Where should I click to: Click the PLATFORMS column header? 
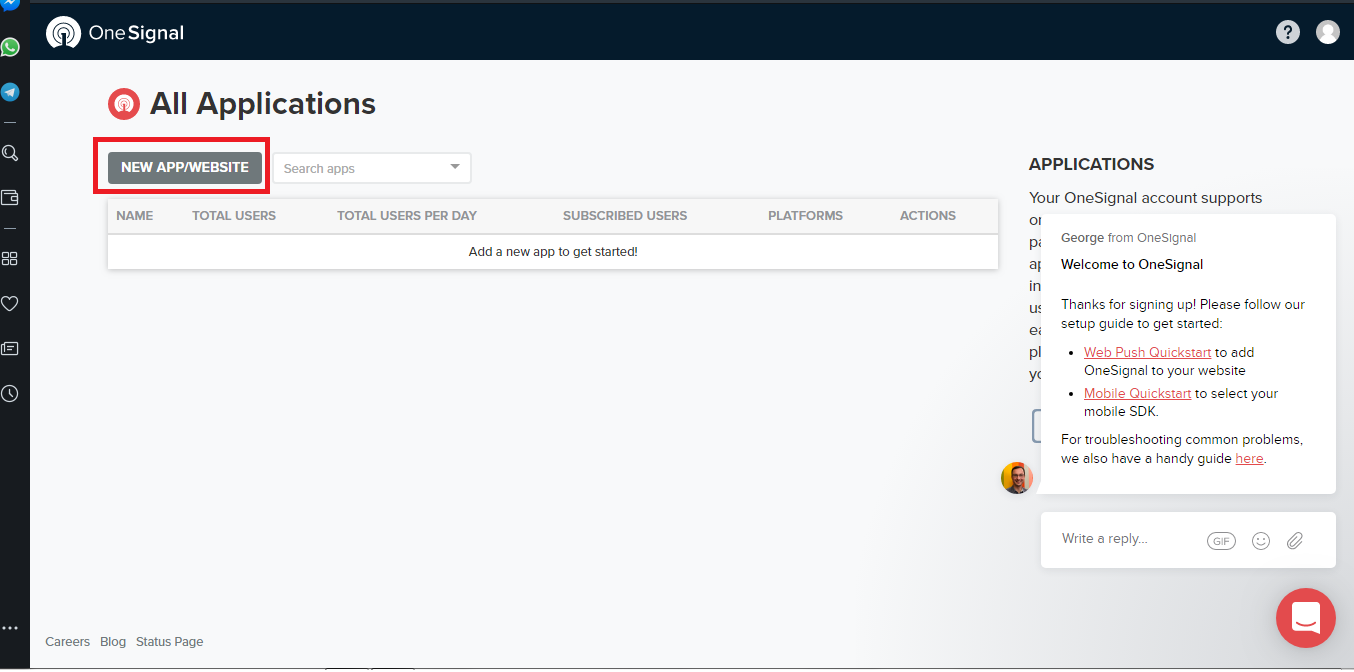coord(805,215)
